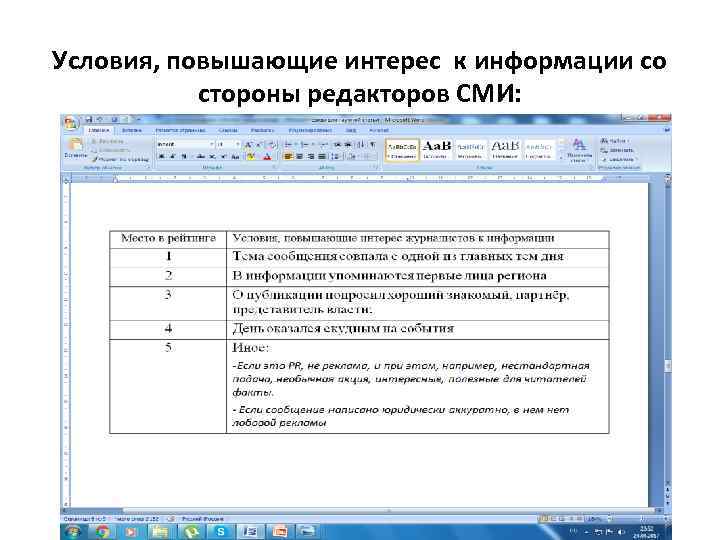The image size is (720, 540).
Task: Open the uTorrent taskbar icon
Action: coord(191,532)
